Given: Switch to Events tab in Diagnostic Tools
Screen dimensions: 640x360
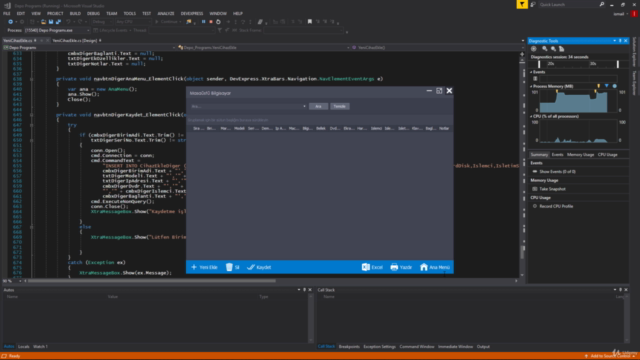Looking at the screenshot, I should point(557,155).
